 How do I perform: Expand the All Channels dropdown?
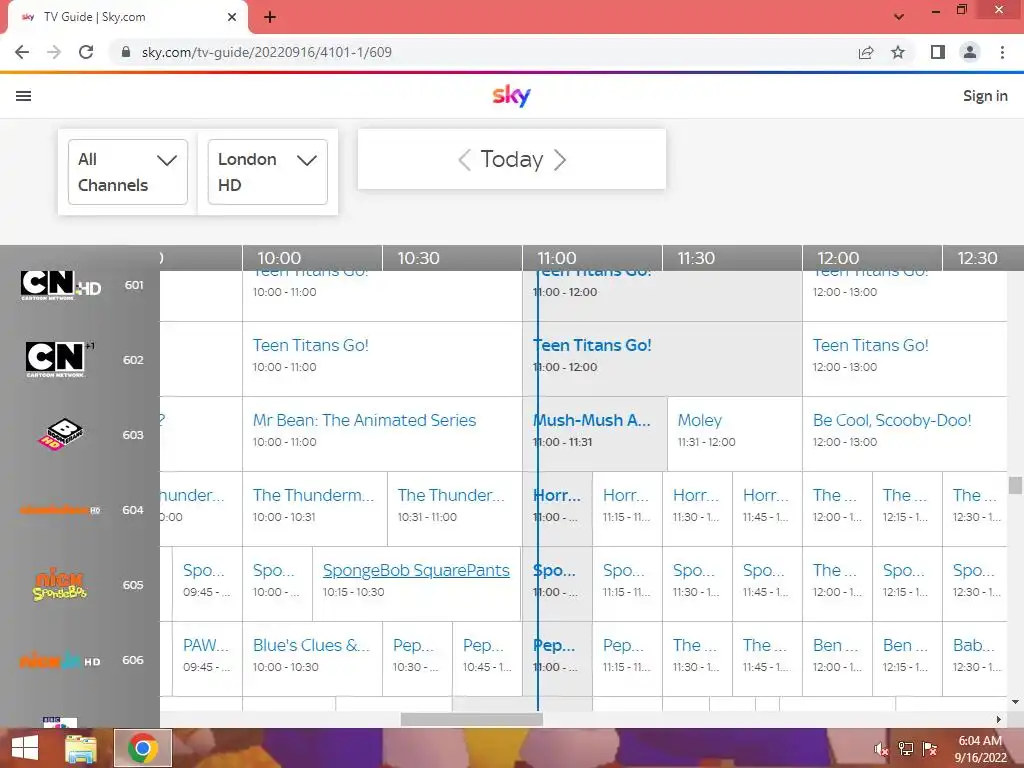(x=128, y=172)
